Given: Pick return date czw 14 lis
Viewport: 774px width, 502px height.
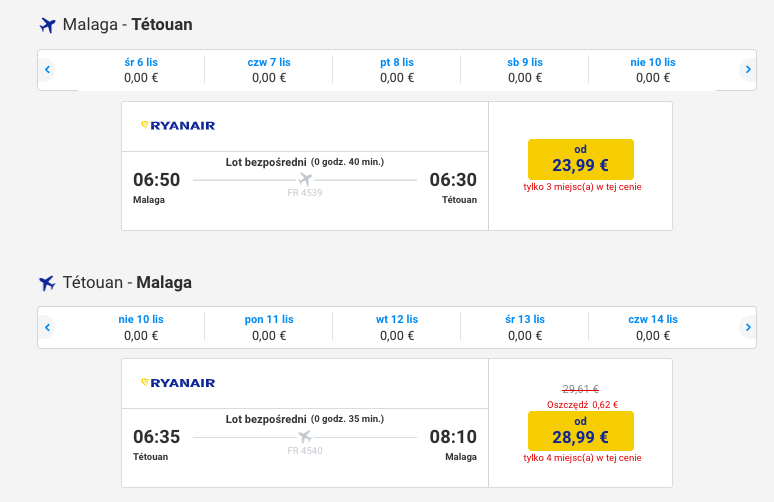Looking at the screenshot, I should pos(653,327).
